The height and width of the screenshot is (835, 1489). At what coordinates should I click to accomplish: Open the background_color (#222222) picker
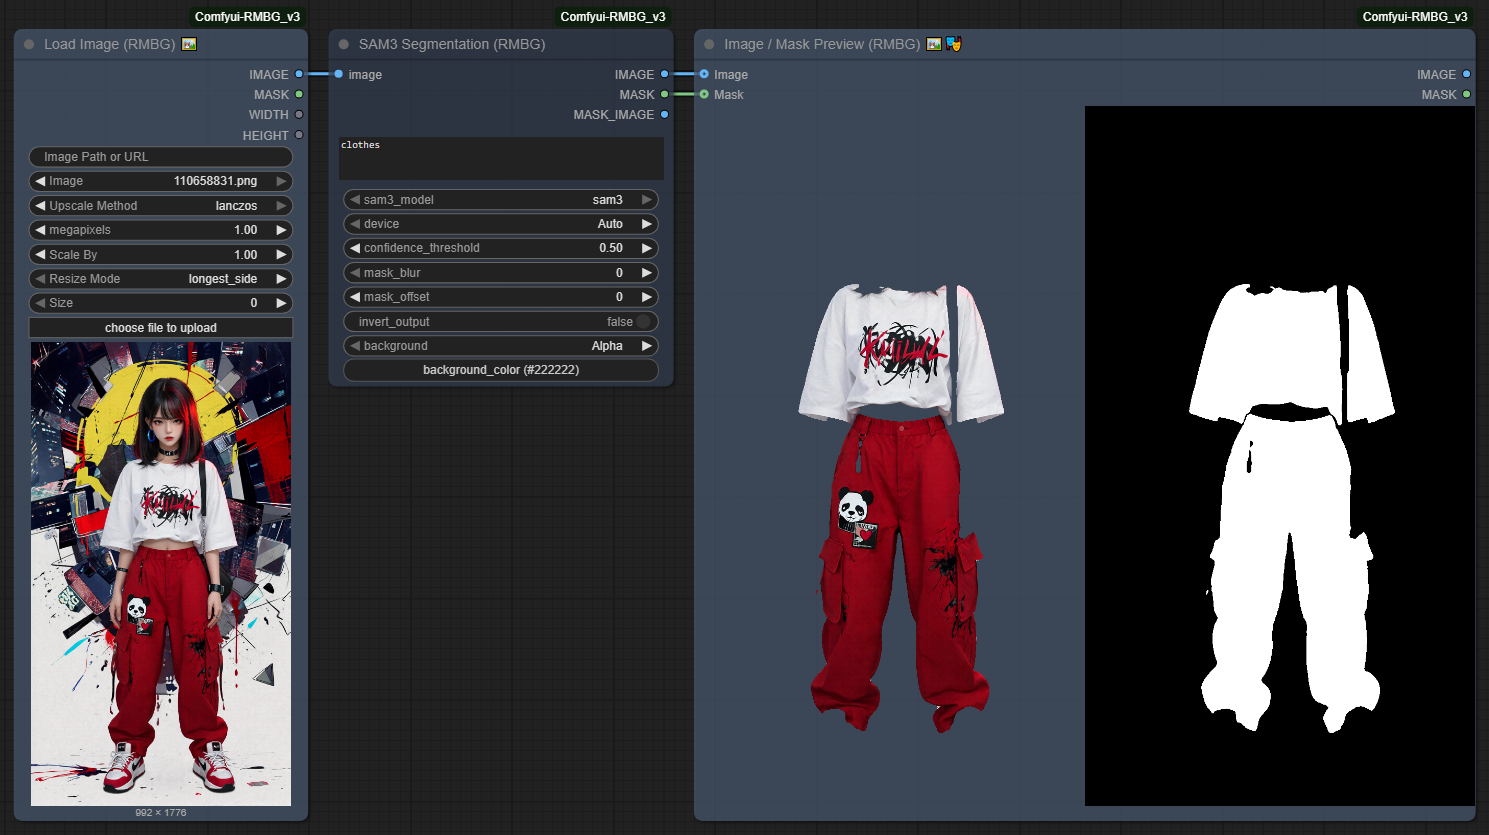(x=500, y=369)
